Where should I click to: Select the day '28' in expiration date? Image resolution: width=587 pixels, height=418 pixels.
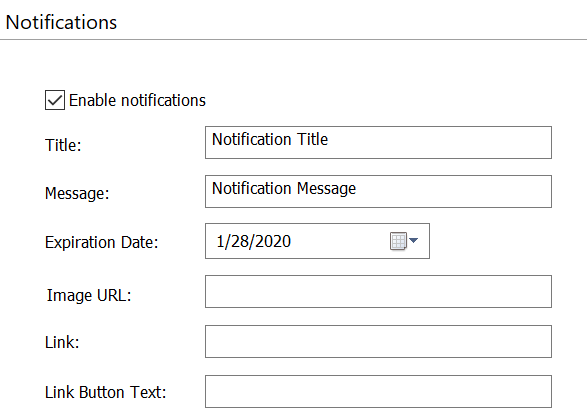pyautogui.click(x=239, y=241)
